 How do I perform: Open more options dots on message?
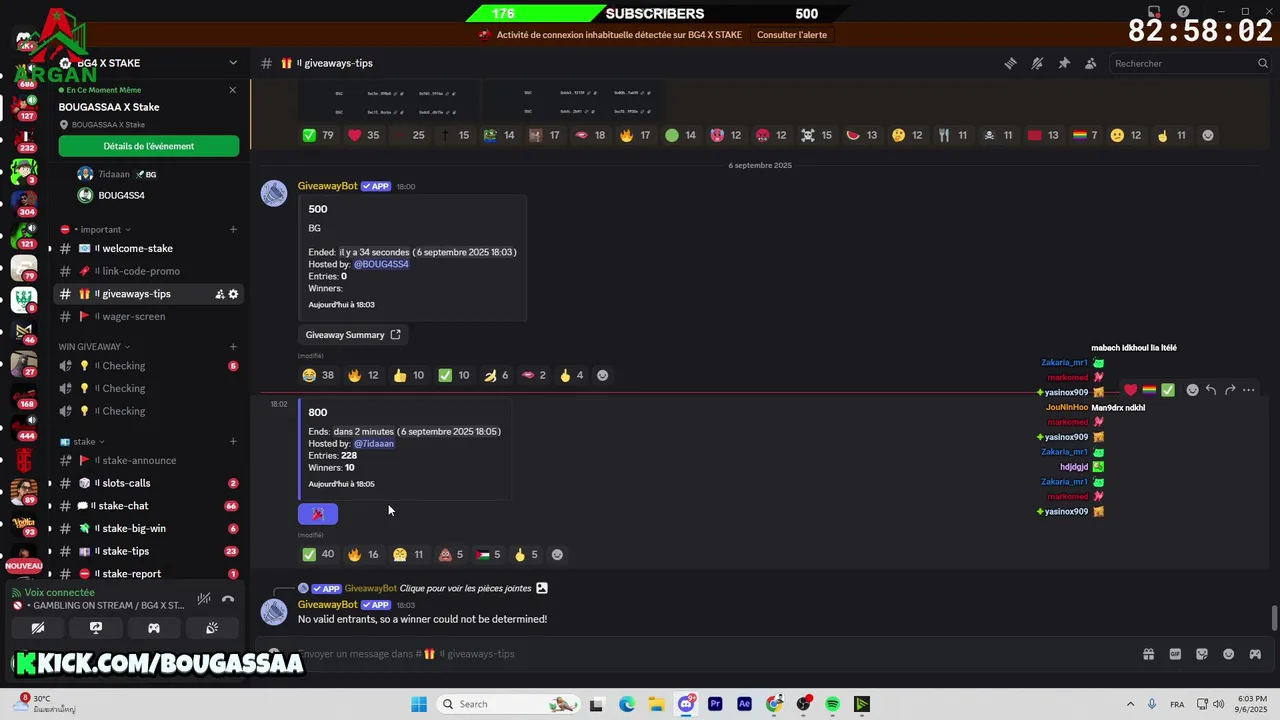click(x=1249, y=390)
